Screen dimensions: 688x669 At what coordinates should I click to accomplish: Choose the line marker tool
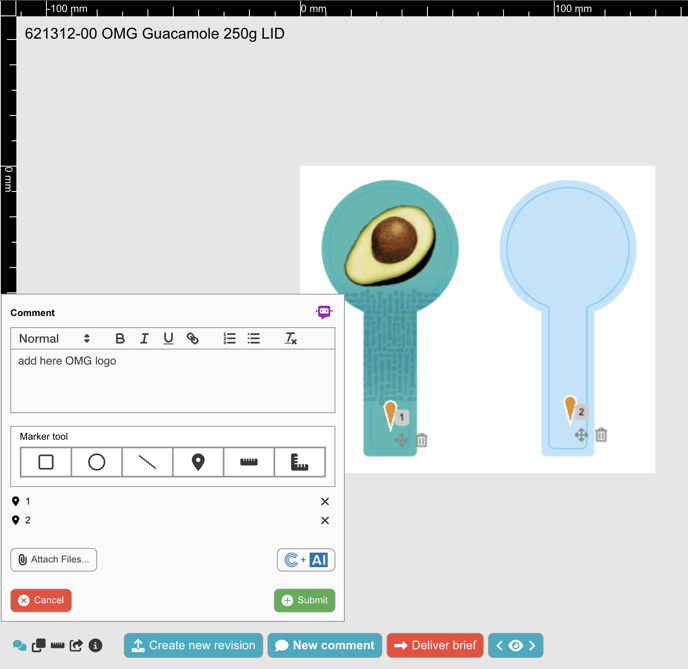pos(147,462)
